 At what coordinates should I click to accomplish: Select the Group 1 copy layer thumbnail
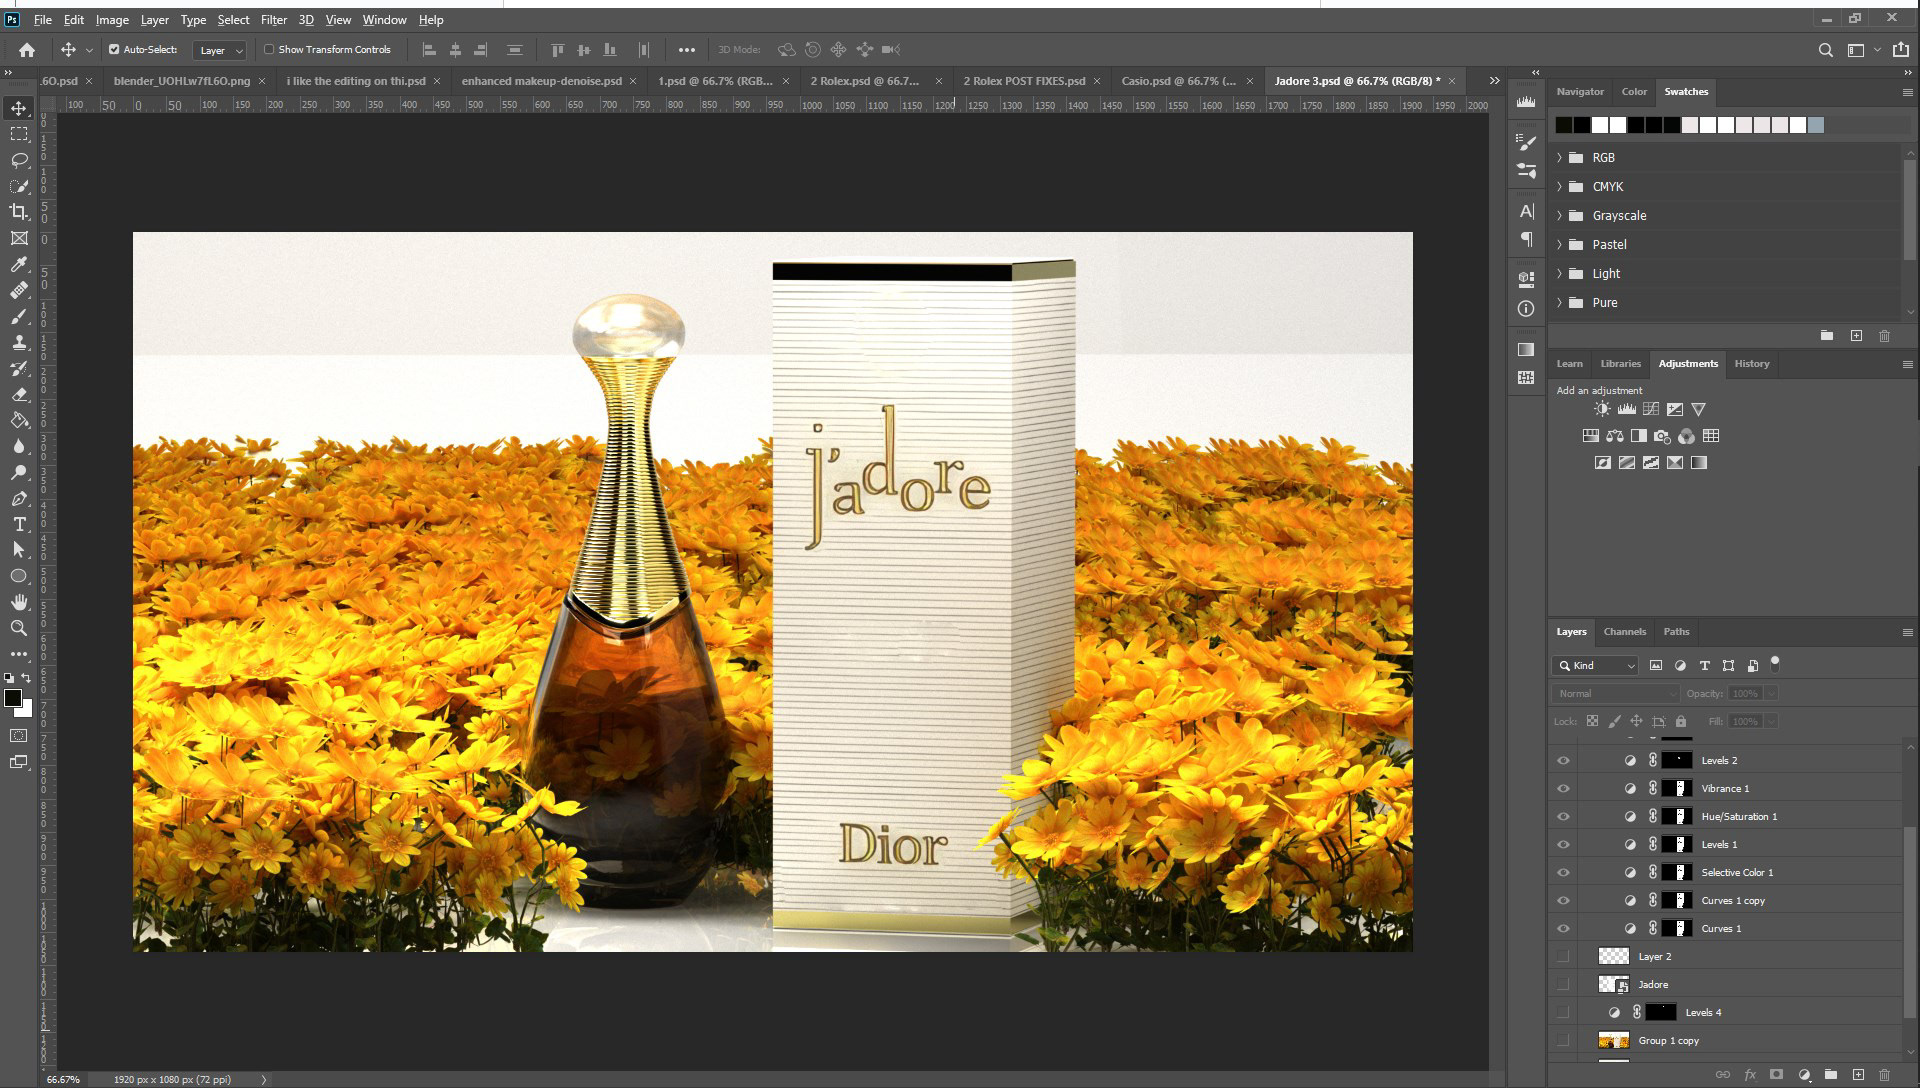click(1613, 1041)
